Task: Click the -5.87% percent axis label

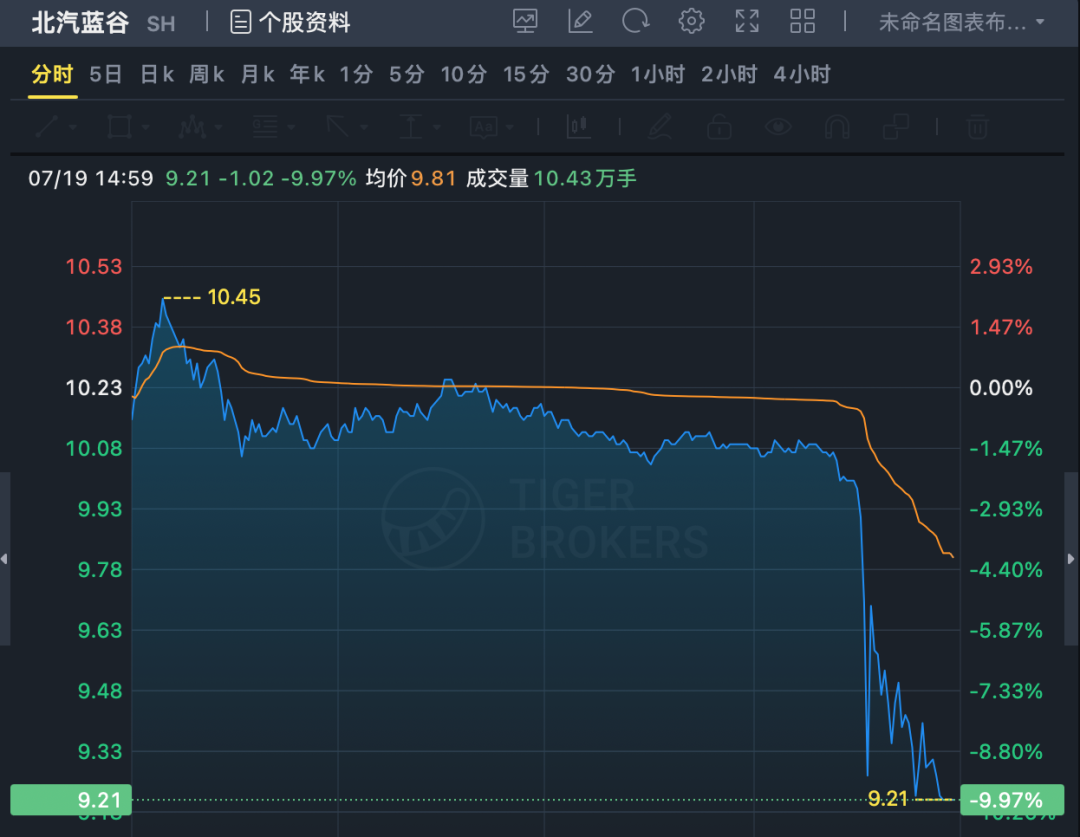Action: [x=1006, y=630]
